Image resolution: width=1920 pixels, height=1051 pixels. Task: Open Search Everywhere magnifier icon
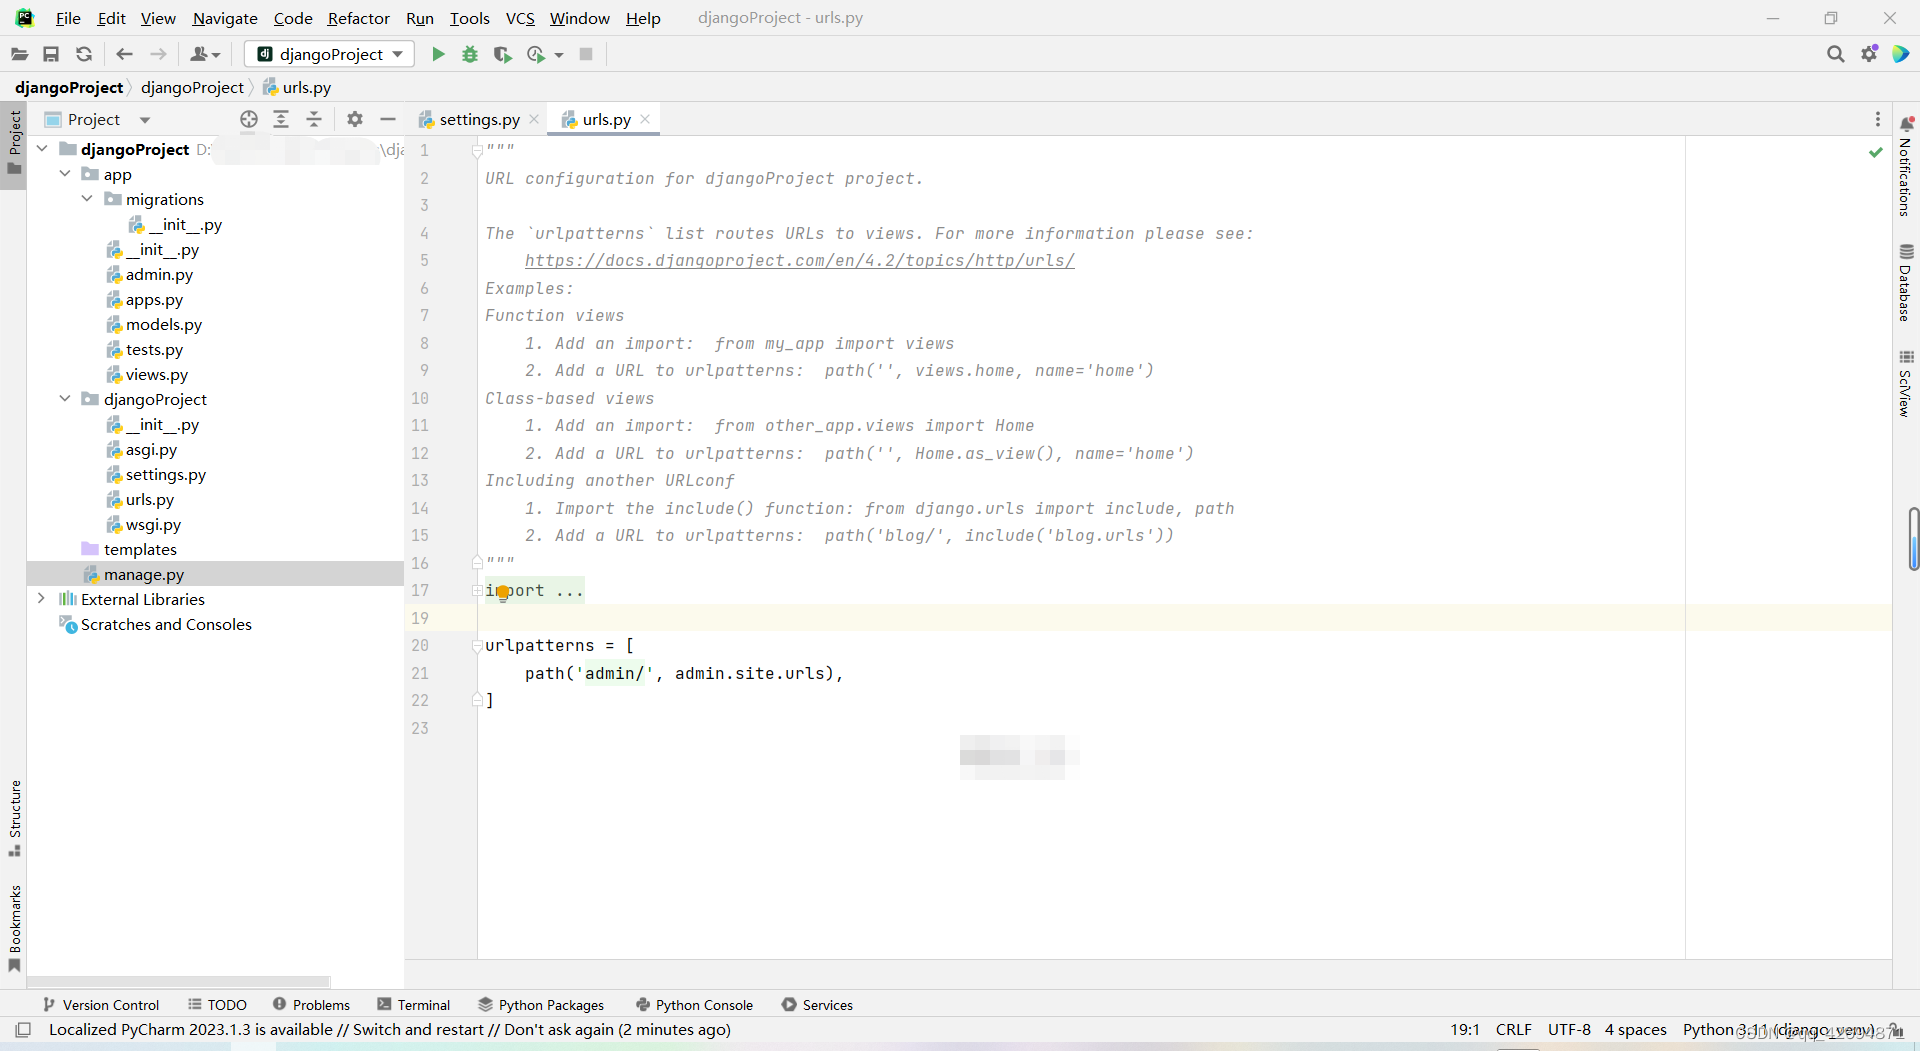1835,54
